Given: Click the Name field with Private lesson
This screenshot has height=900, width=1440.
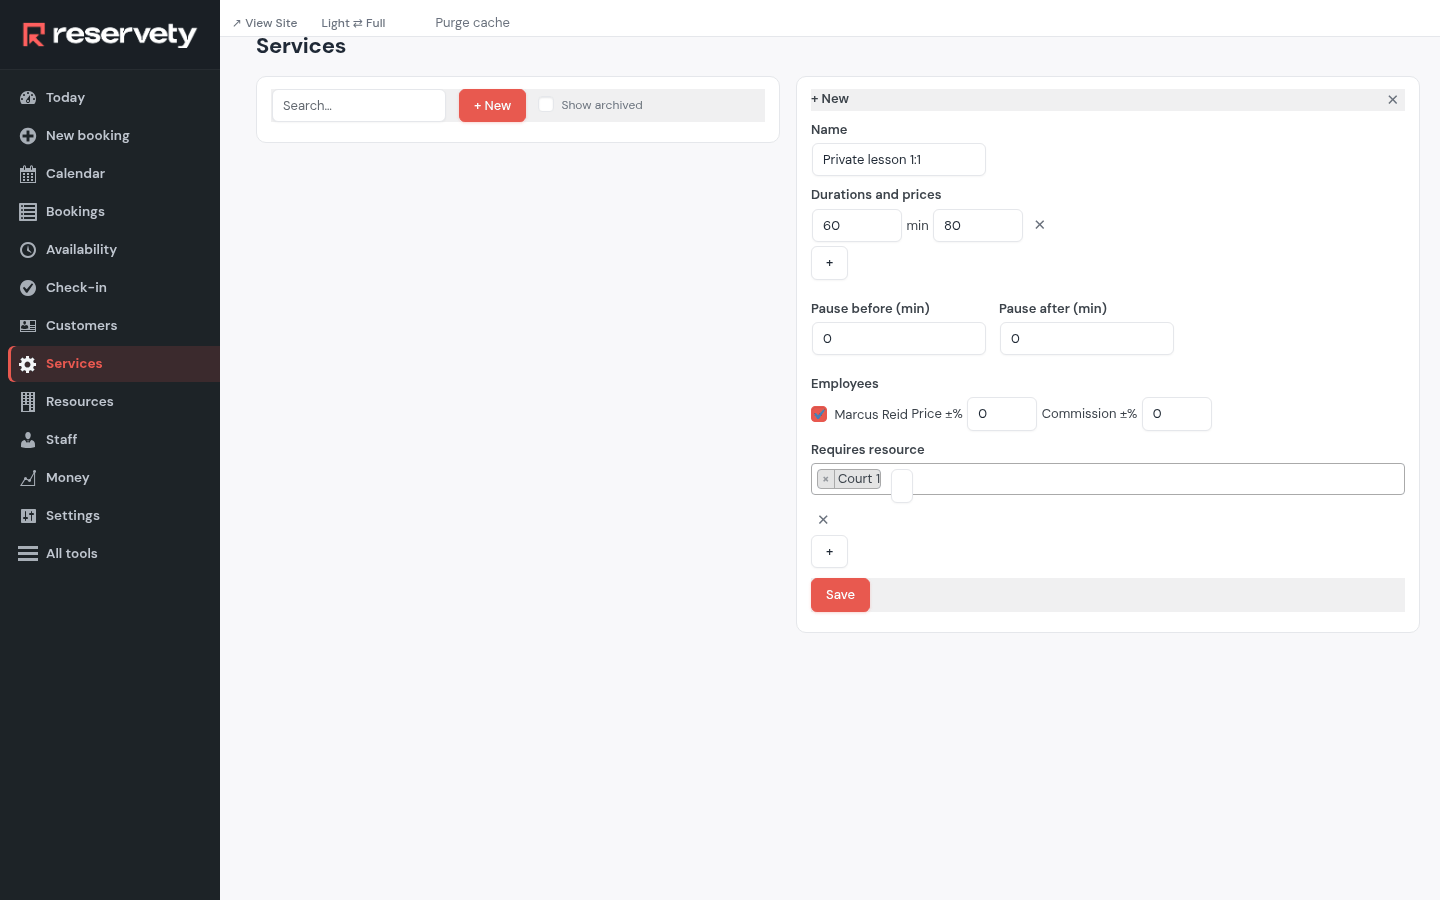Looking at the screenshot, I should pyautogui.click(x=898, y=160).
